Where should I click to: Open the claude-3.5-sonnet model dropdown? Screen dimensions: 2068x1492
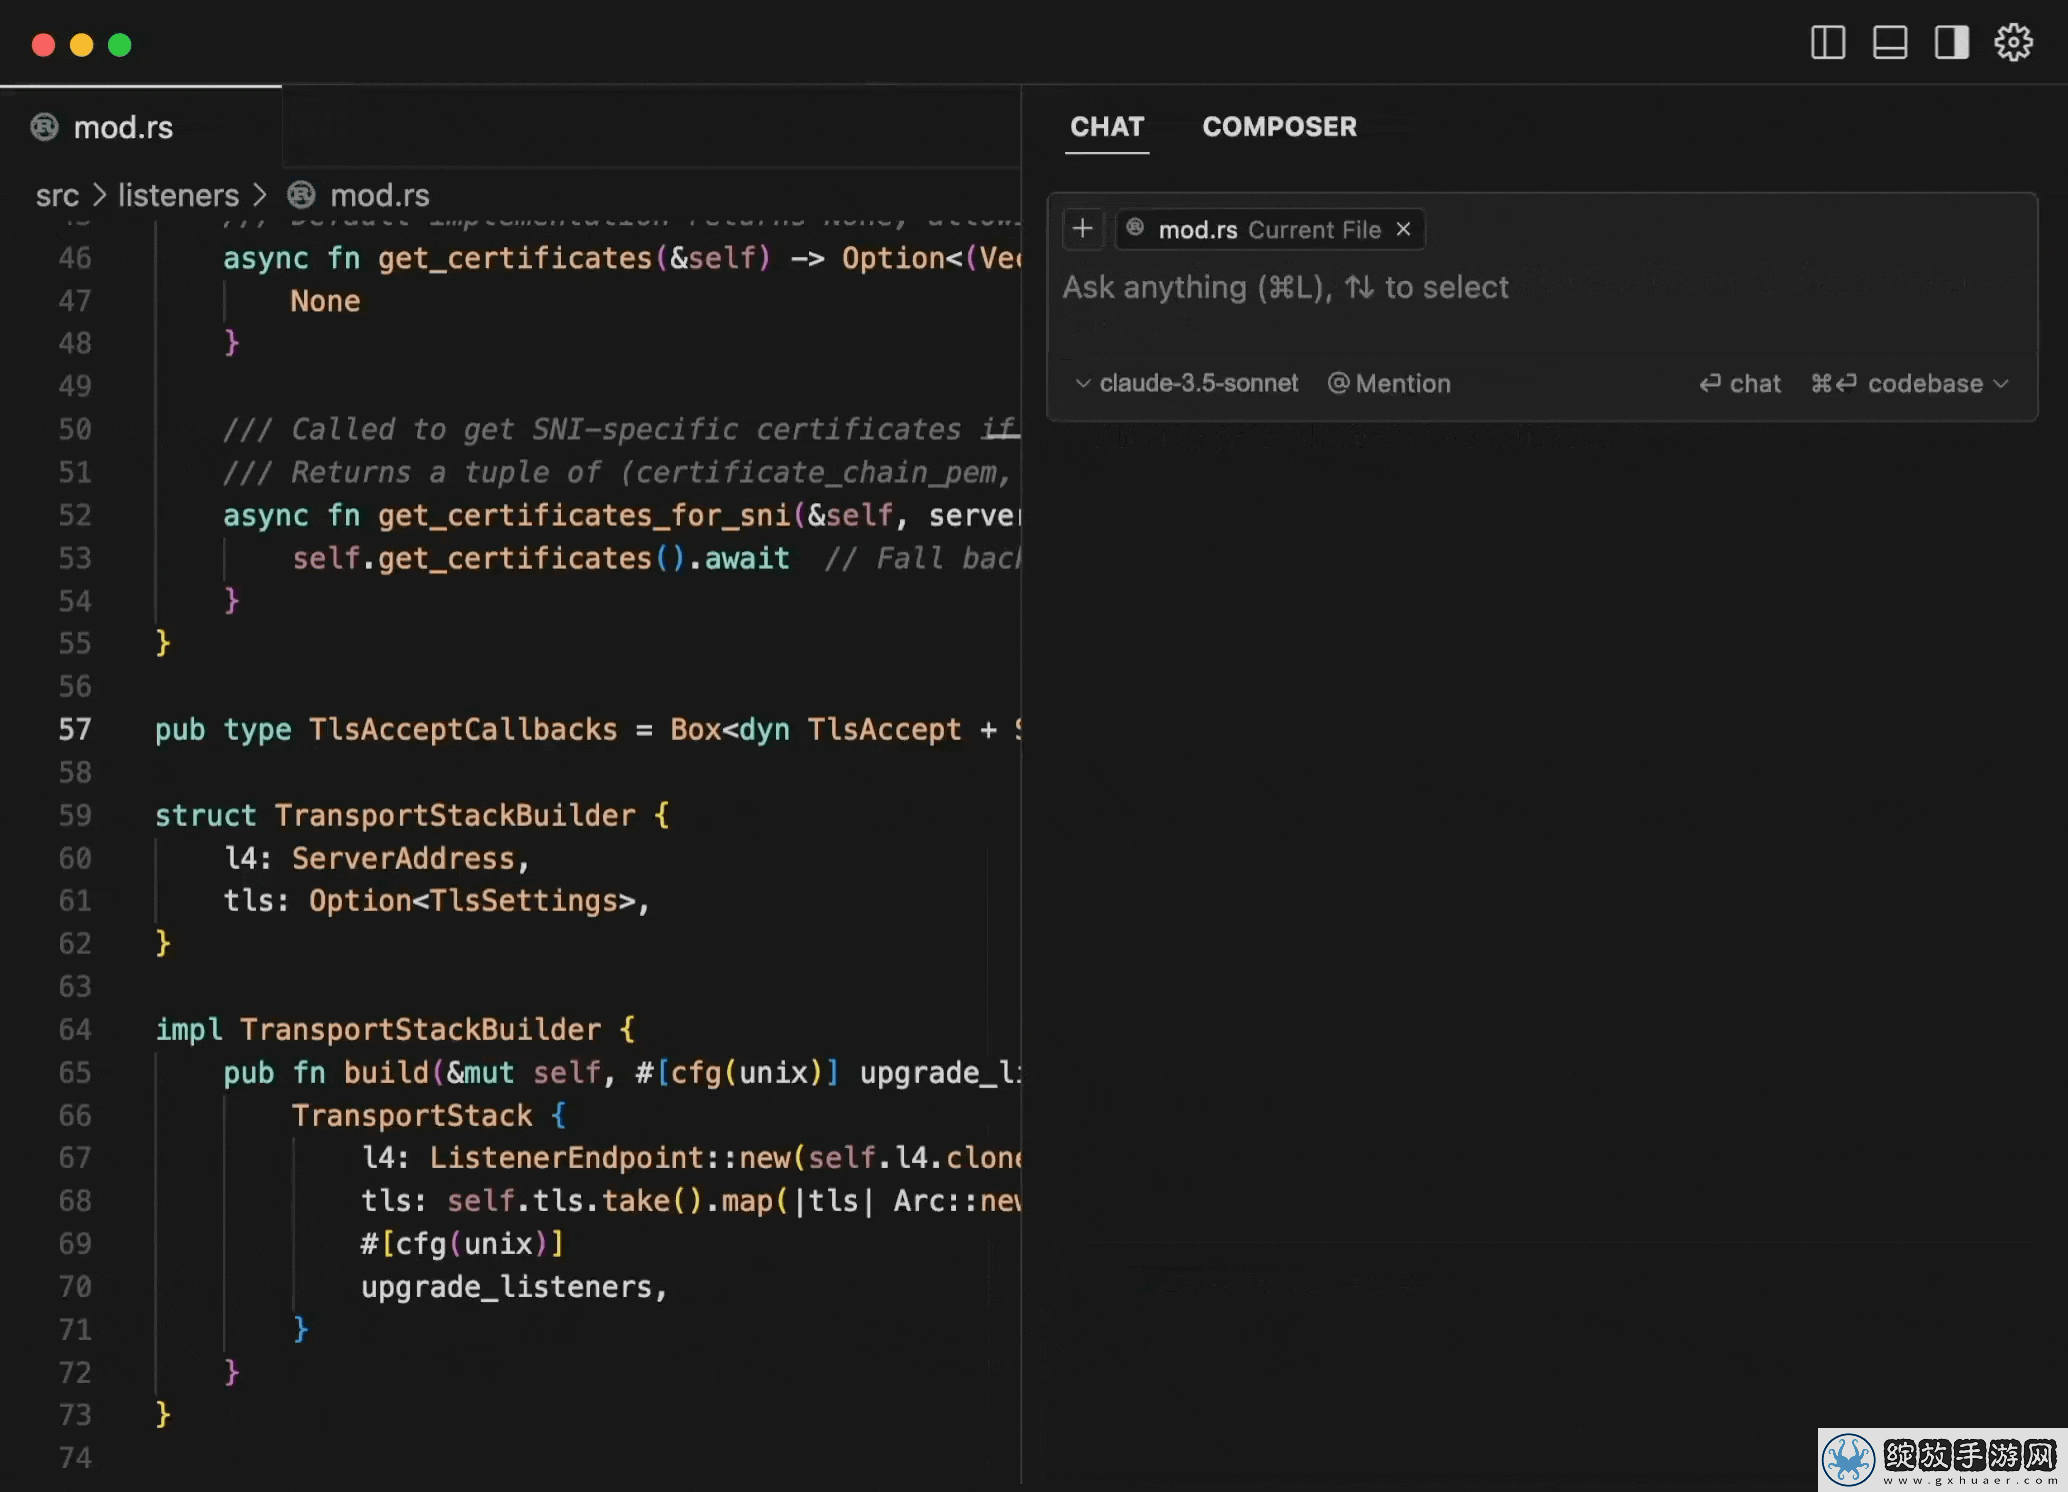tap(1186, 383)
